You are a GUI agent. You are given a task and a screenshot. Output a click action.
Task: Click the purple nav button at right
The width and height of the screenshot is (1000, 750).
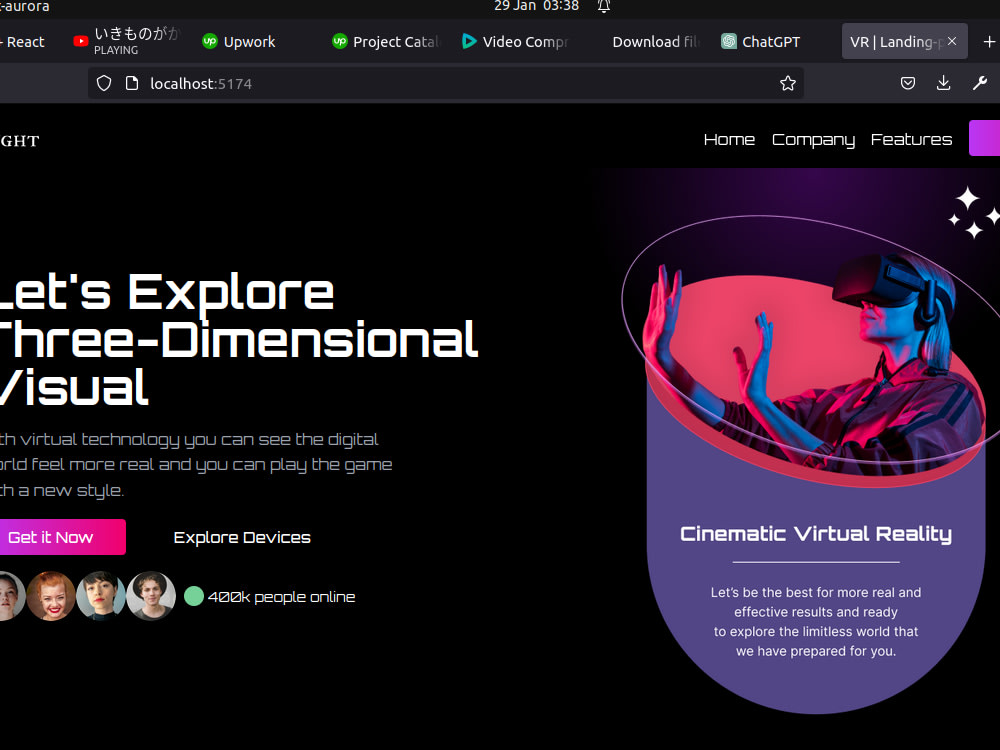tap(984, 138)
